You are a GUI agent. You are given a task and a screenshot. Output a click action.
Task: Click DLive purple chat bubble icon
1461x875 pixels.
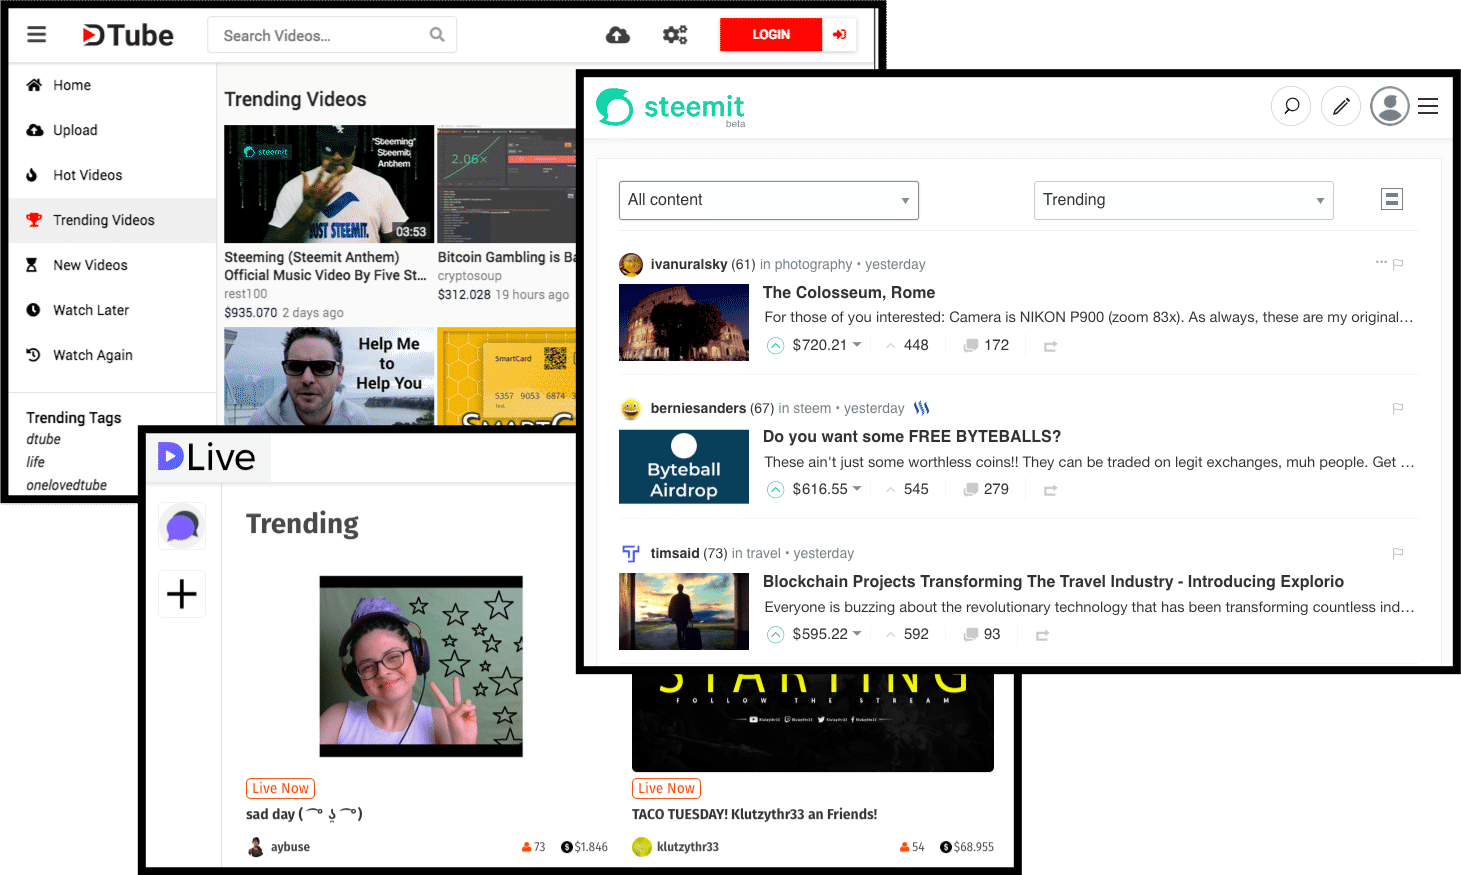(182, 526)
